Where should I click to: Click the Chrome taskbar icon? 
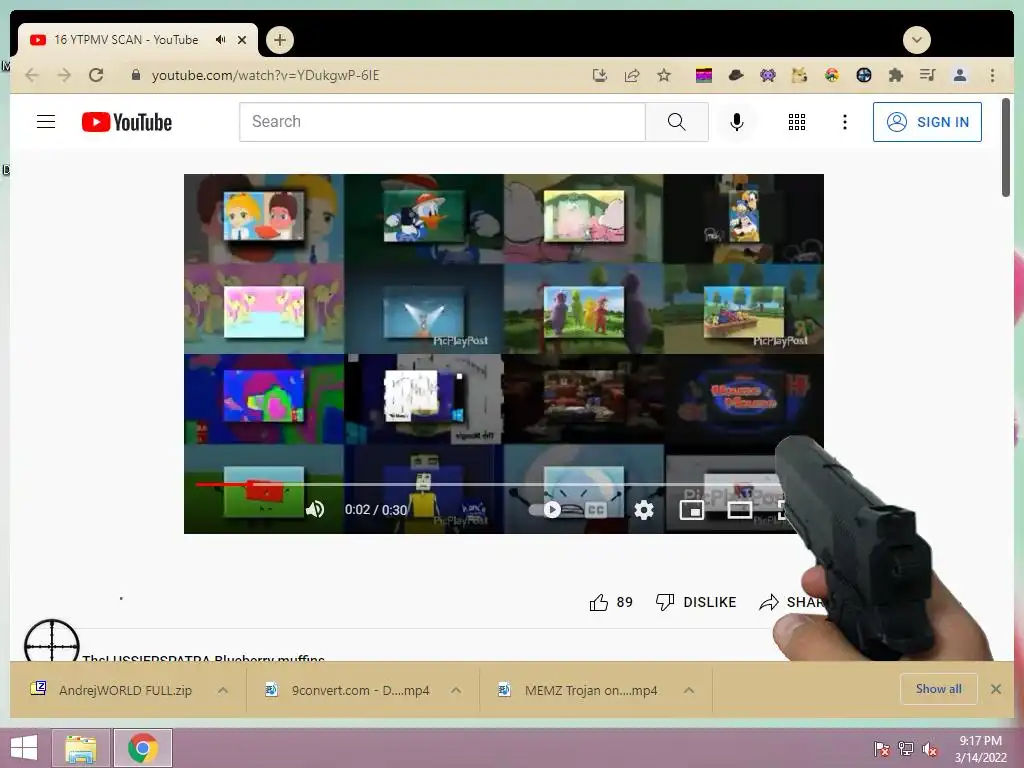click(x=143, y=748)
